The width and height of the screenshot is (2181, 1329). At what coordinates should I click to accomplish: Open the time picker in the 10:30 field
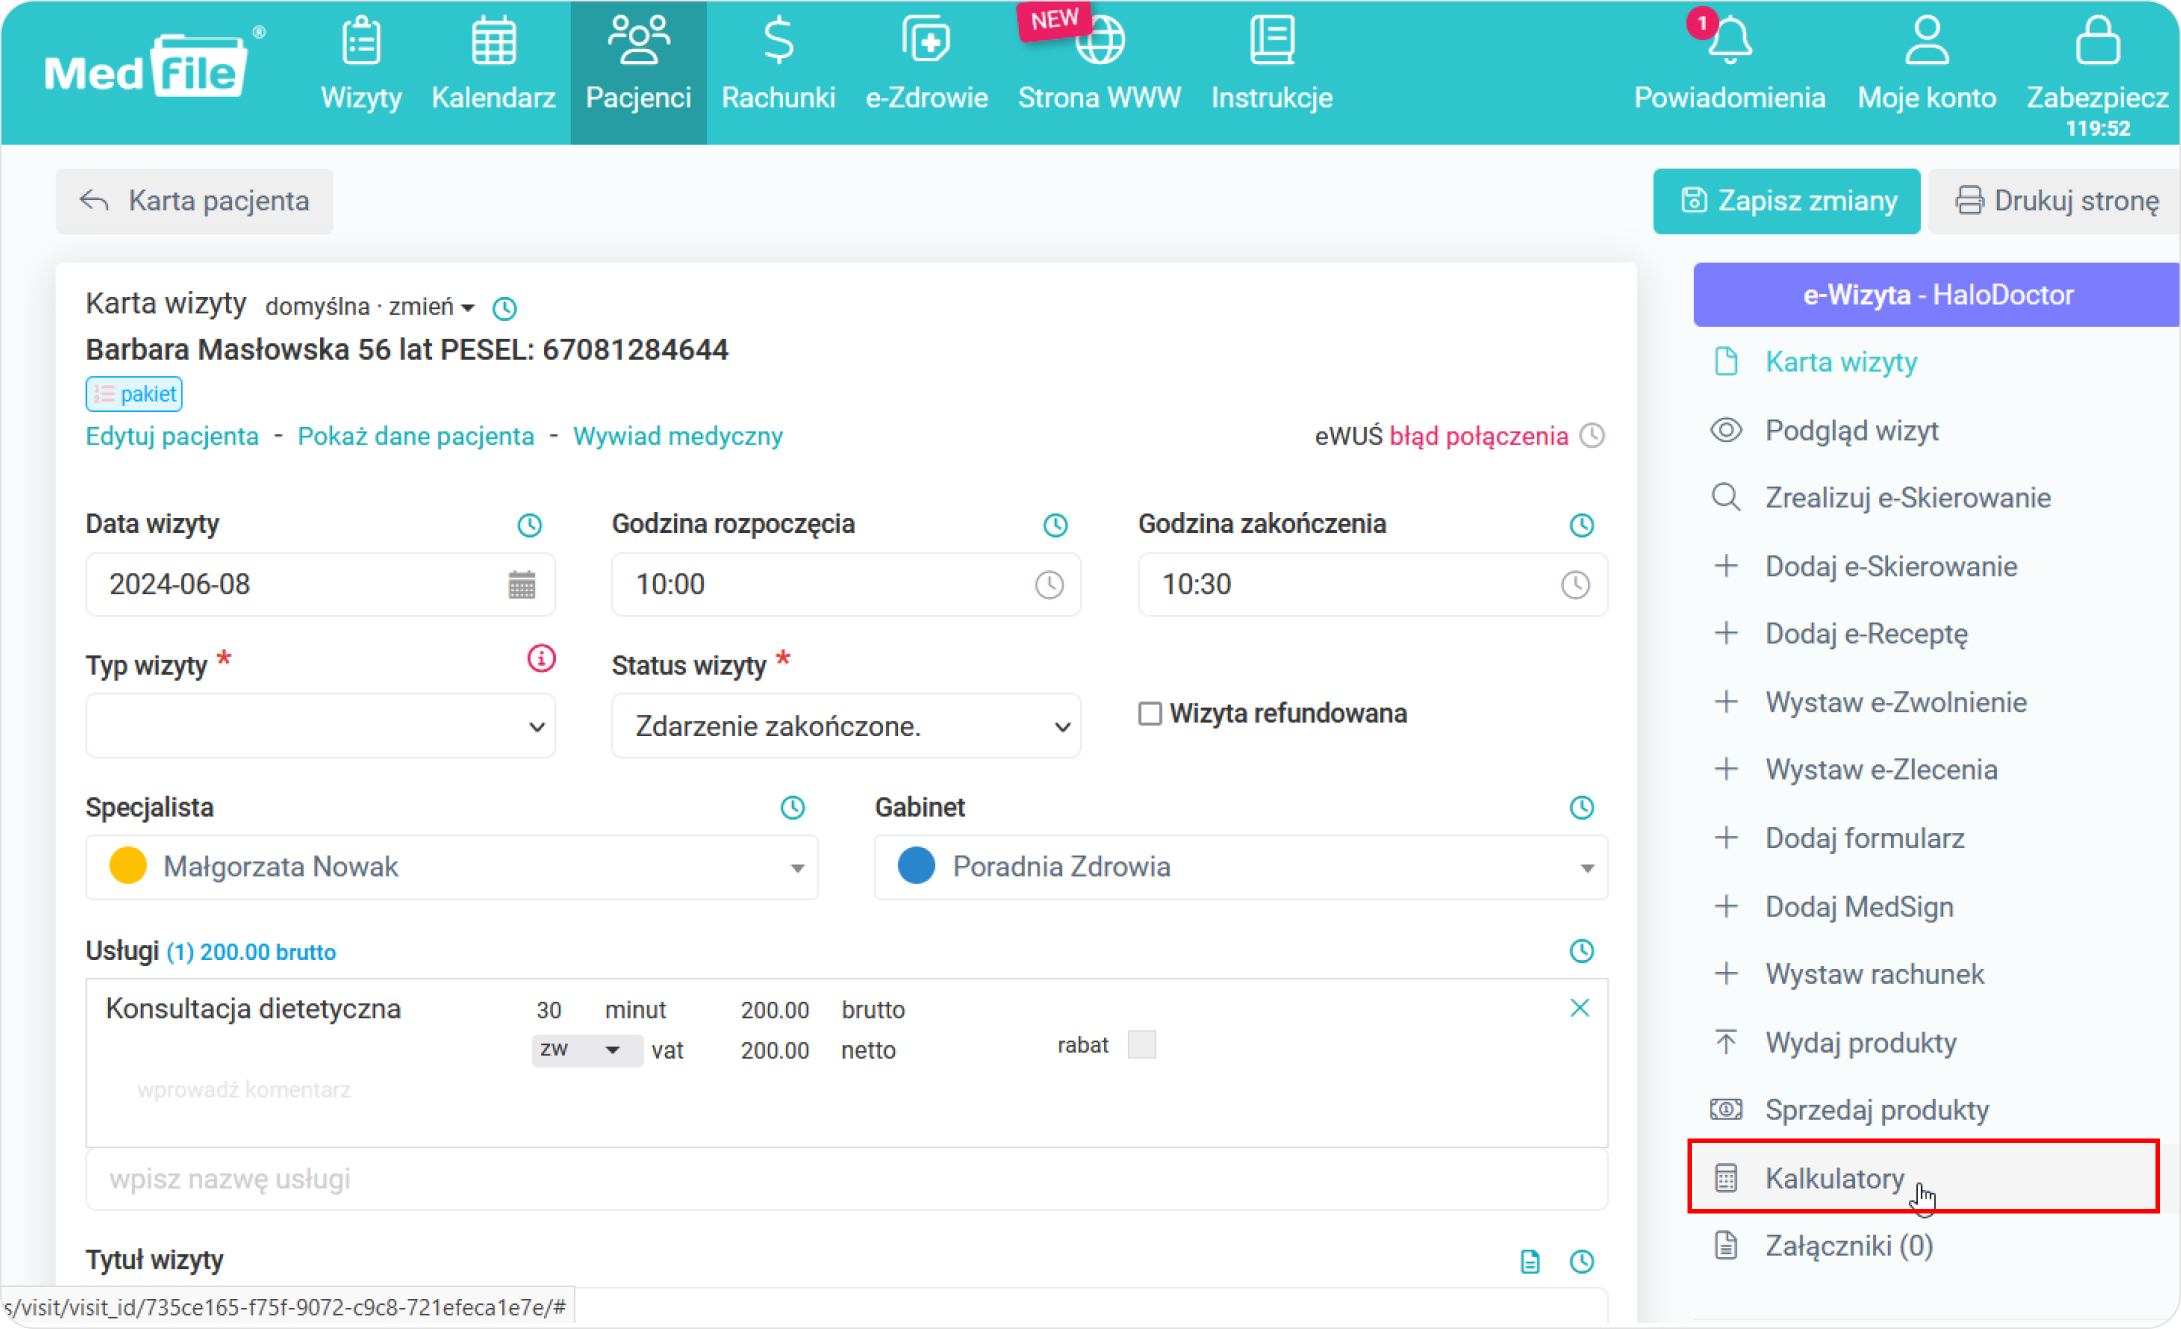[1575, 585]
